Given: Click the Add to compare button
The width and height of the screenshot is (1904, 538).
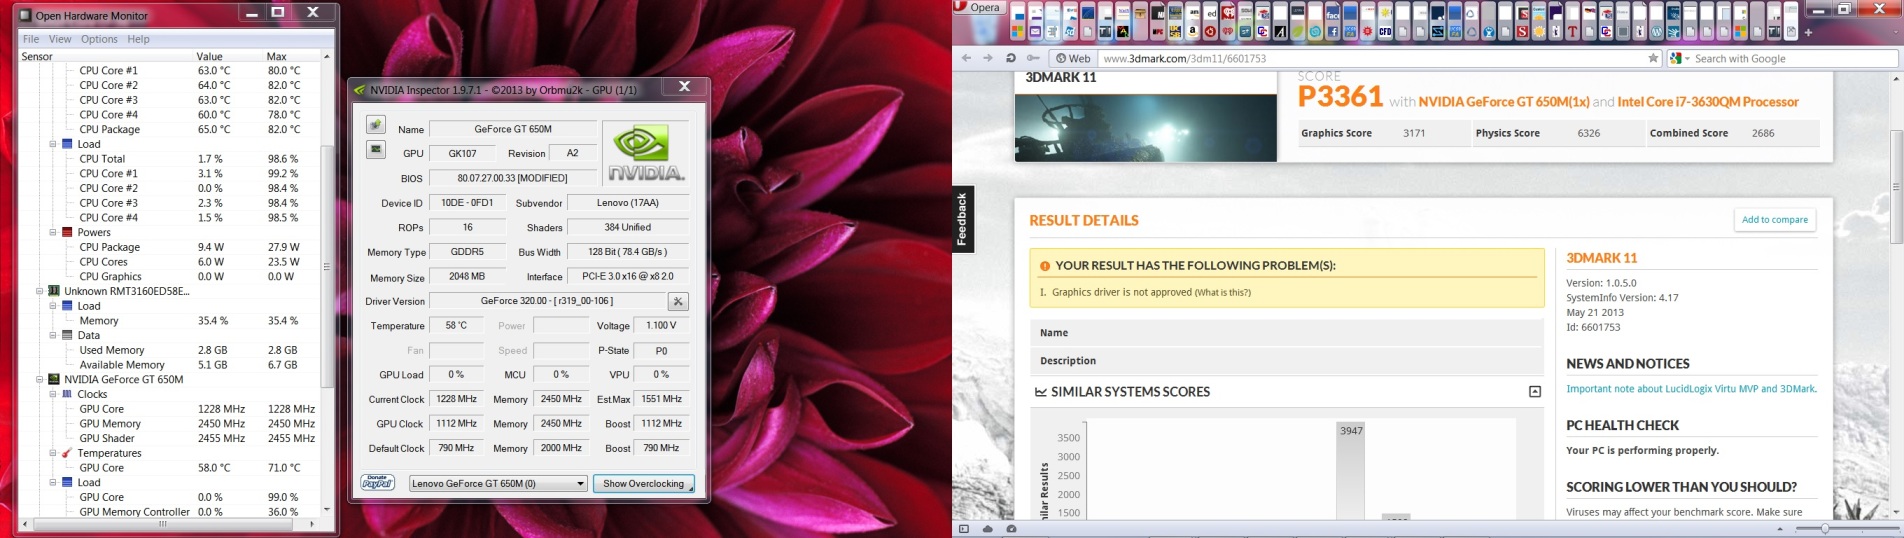Looking at the screenshot, I should pos(1774,220).
